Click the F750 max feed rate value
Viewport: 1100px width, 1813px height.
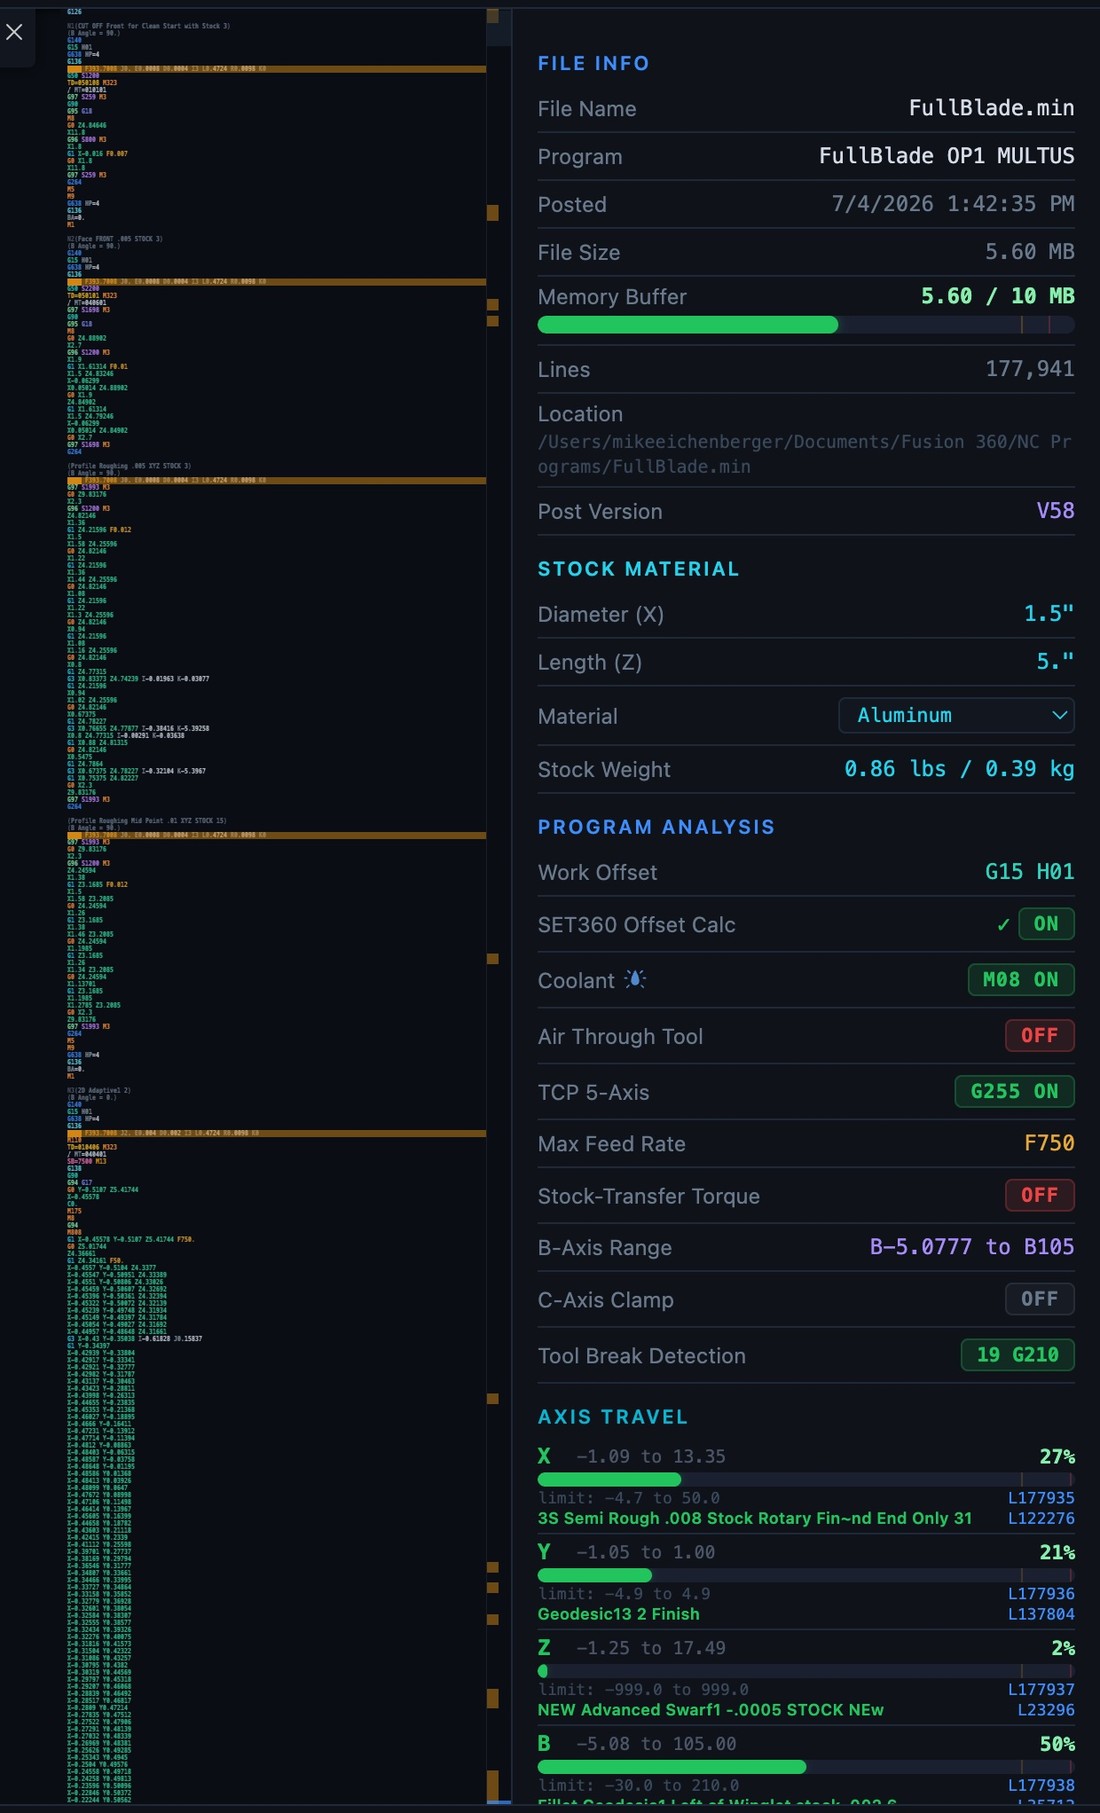click(x=1049, y=1143)
